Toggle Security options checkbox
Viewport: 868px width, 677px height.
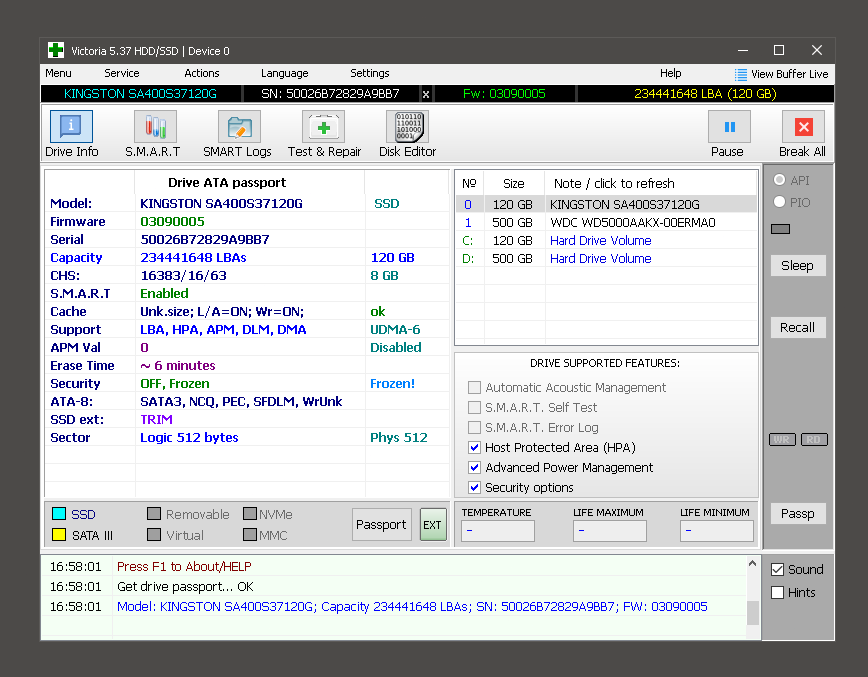click(474, 487)
